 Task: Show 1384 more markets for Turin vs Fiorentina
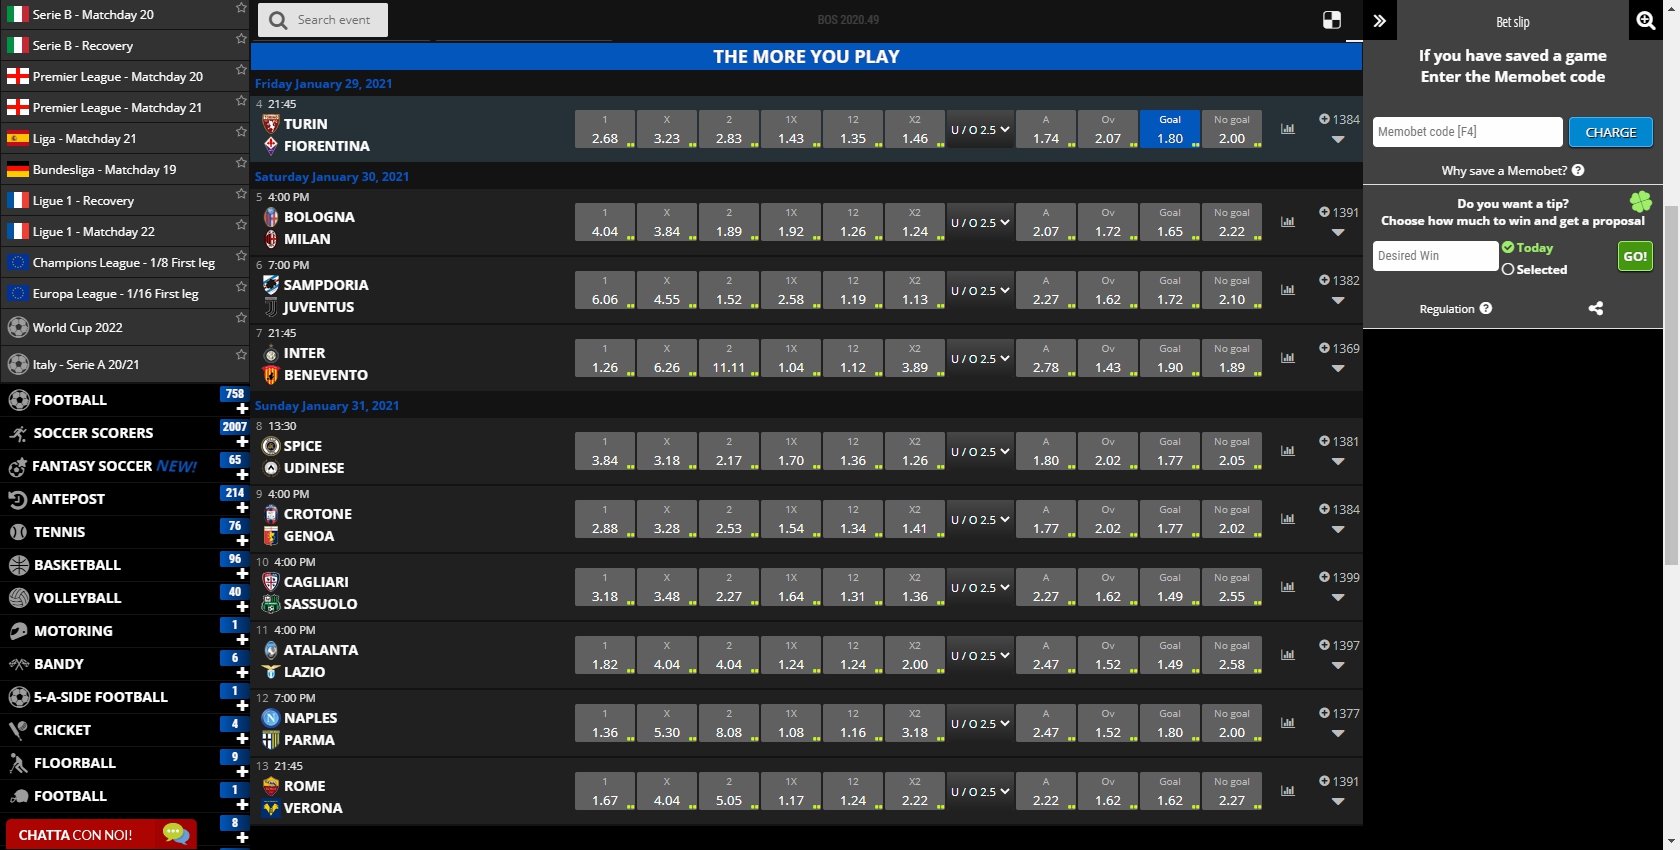[x=1339, y=119]
